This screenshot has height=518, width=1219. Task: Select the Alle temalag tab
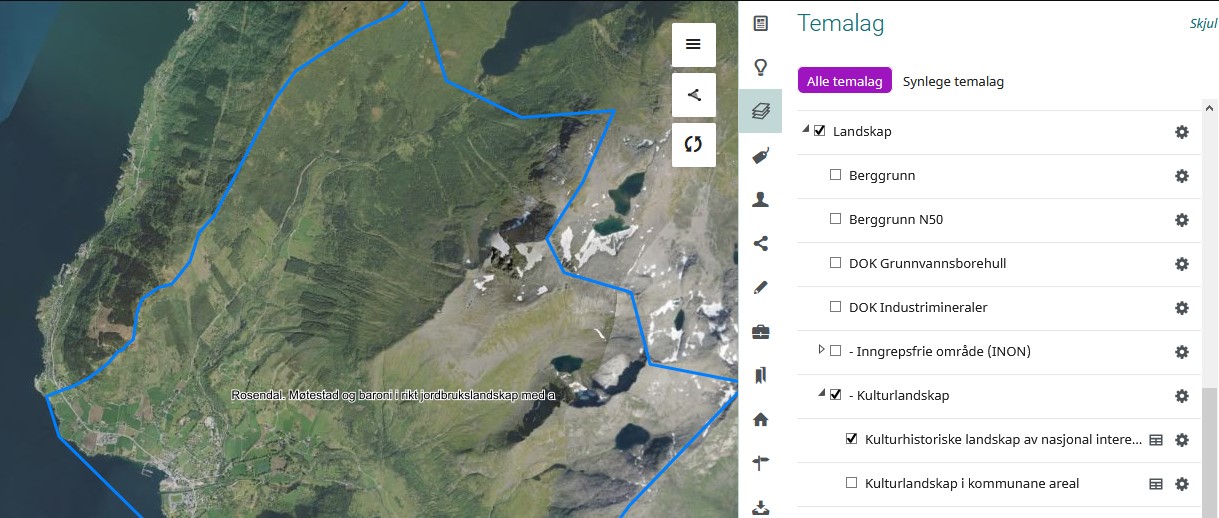(844, 82)
